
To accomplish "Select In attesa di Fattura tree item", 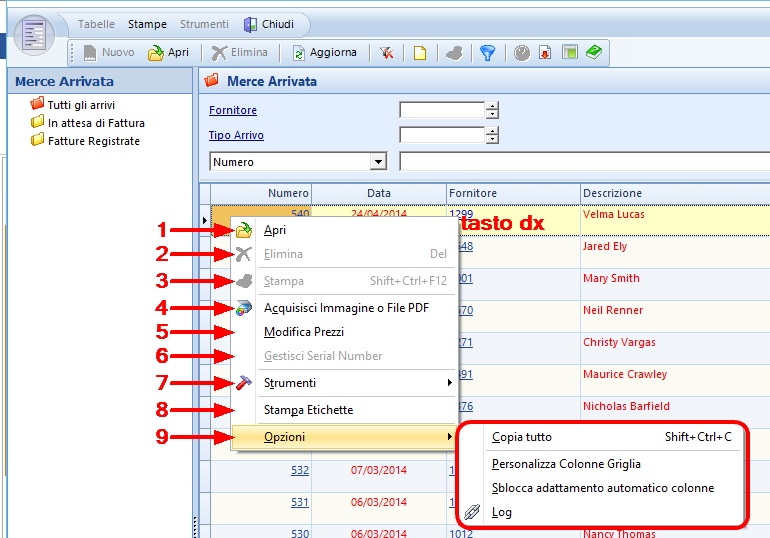I will pos(96,123).
